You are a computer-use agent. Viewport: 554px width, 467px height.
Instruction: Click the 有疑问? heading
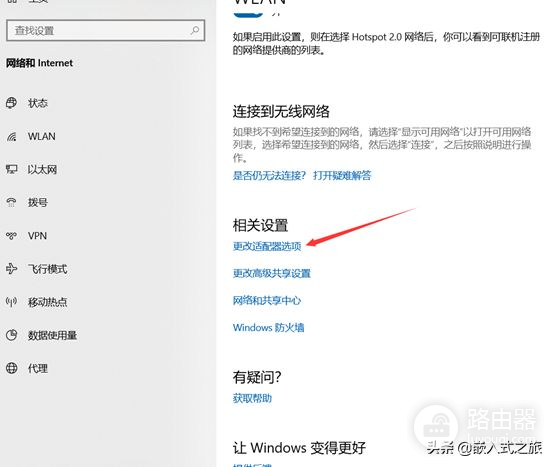pos(257,377)
